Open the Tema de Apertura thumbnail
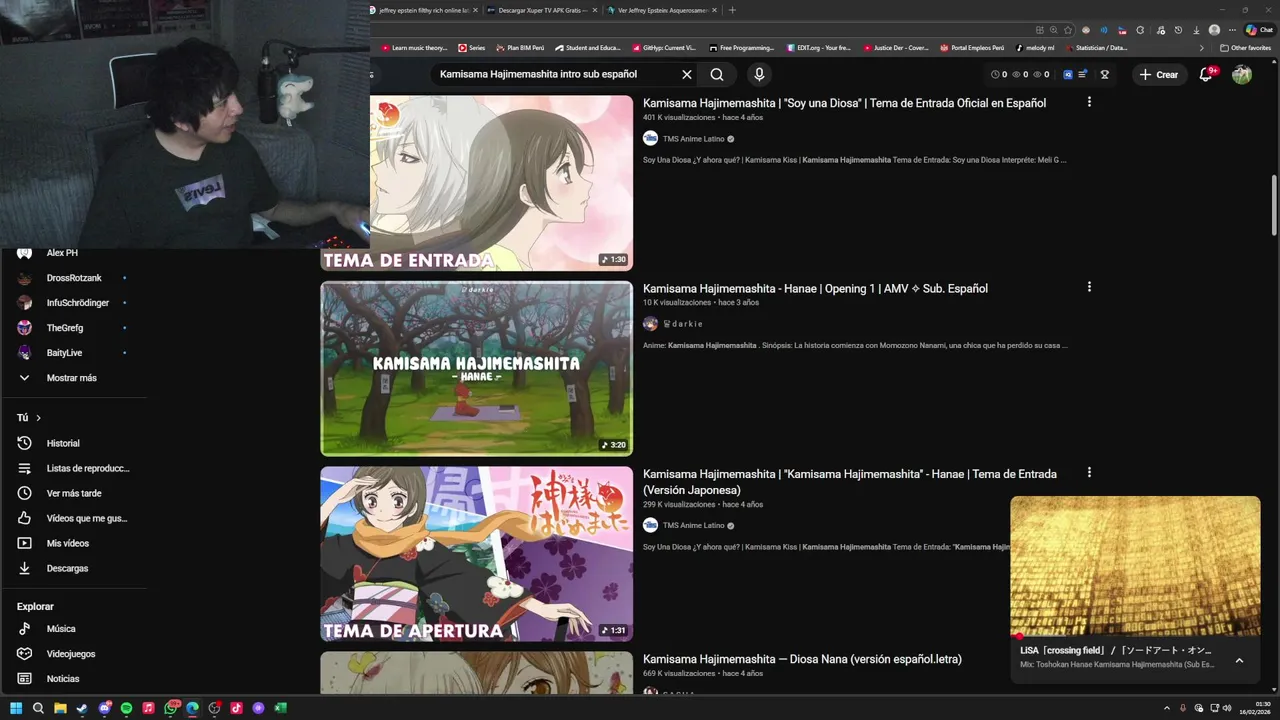The width and height of the screenshot is (1280, 720). (476, 554)
